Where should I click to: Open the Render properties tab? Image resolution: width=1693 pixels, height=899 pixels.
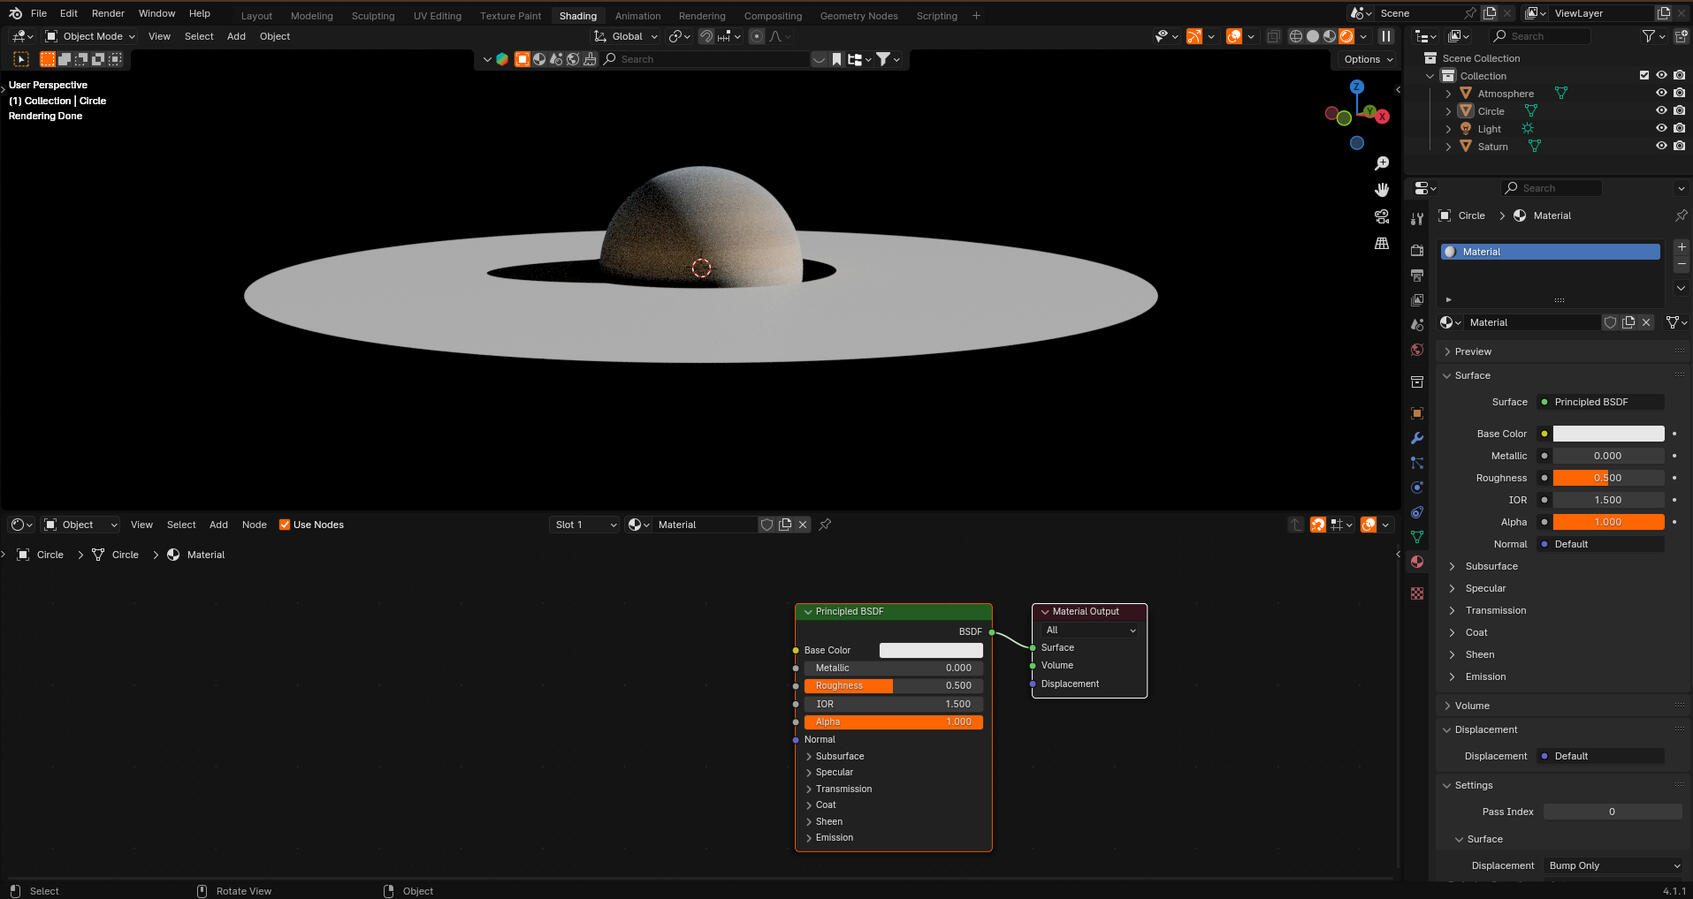[1417, 250]
